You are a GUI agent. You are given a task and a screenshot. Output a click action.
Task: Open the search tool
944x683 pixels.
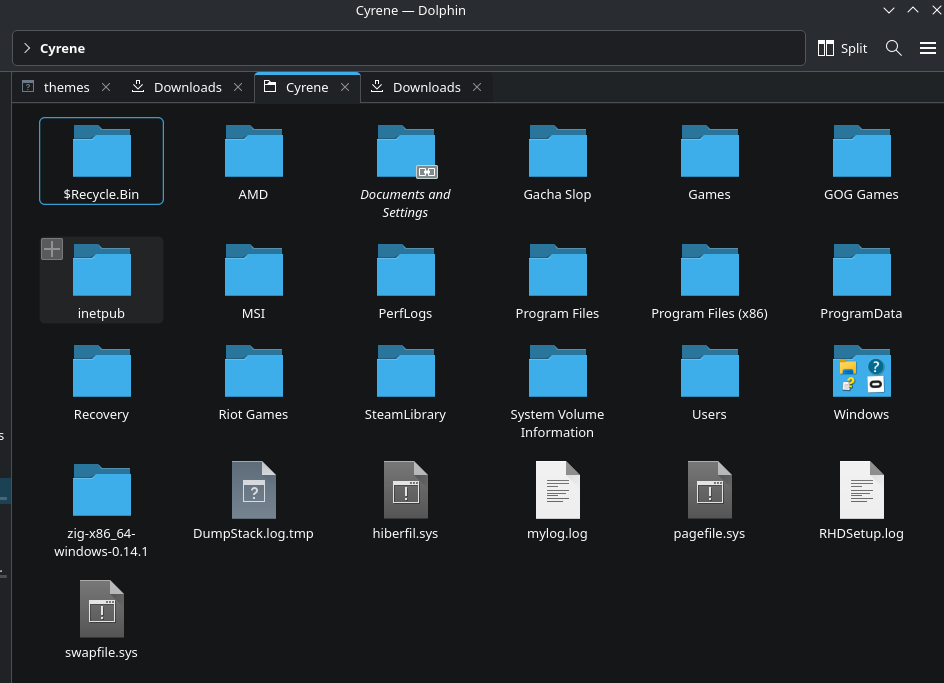893,48
